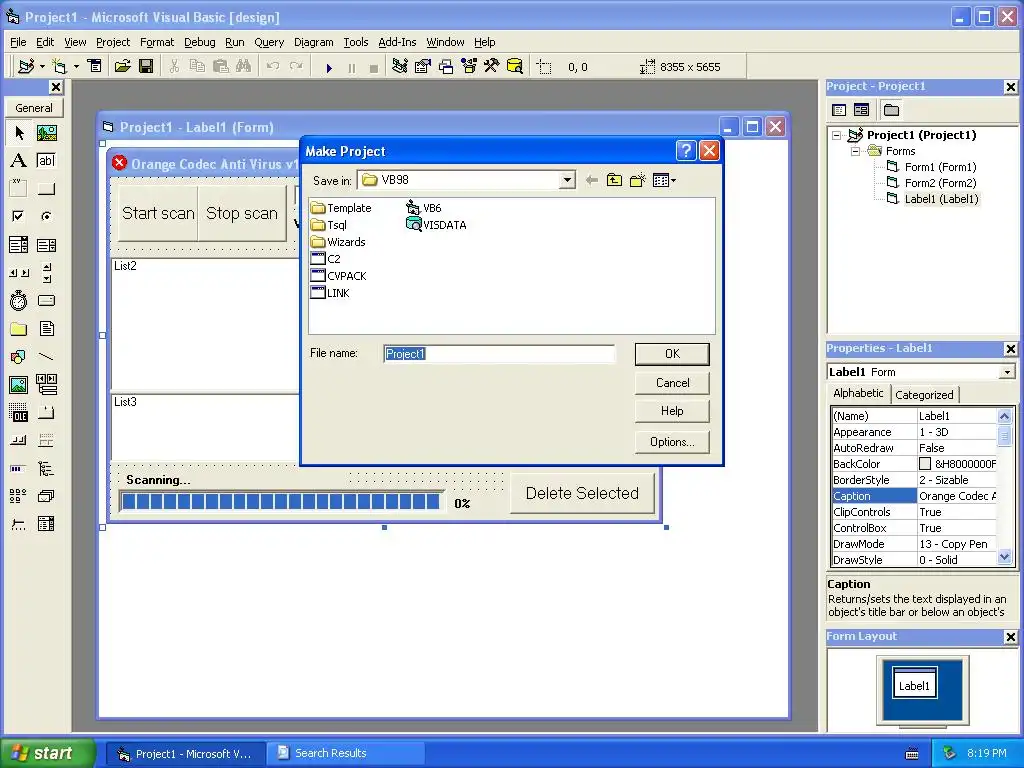
Task: Collapse the Forms folder node
Action: click(856, 152)
